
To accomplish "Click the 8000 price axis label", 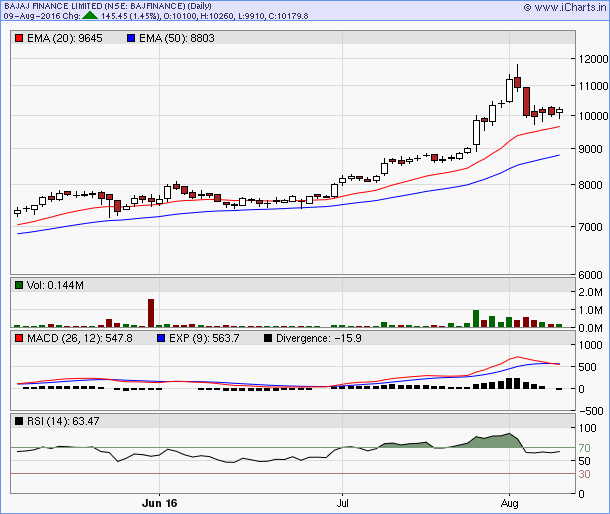I will [x=590, y=185].
